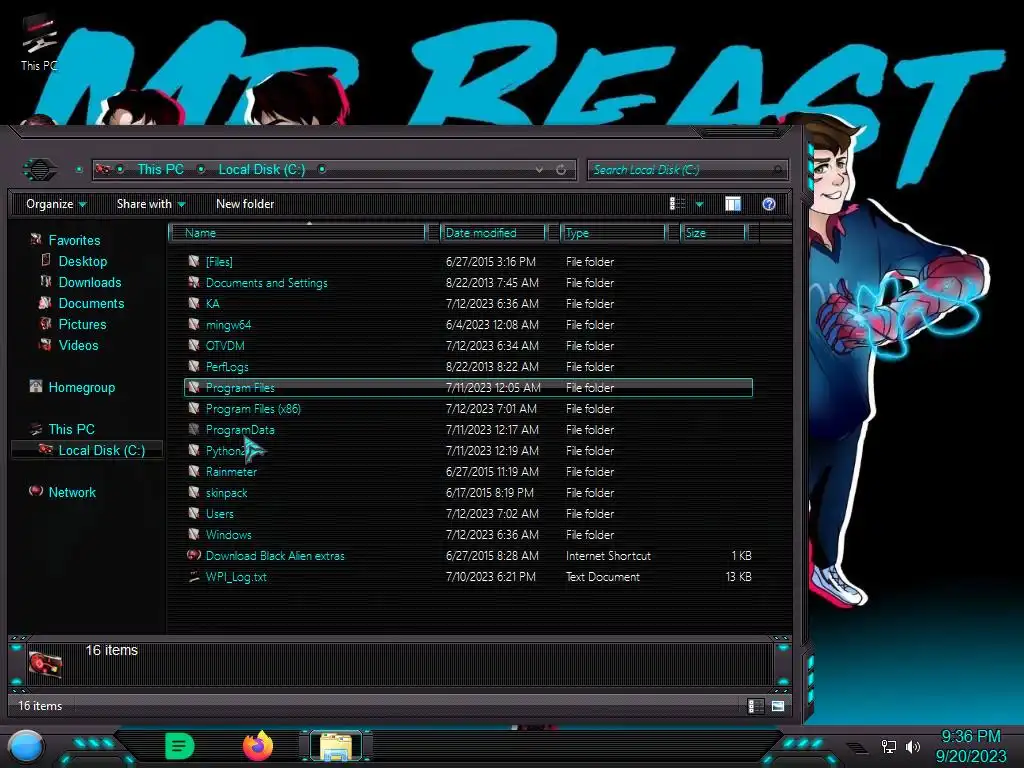The width and height of the screenshot is (1024, 768).
Task: Select Favorites in the navigation pane
Action: [74, 240]
